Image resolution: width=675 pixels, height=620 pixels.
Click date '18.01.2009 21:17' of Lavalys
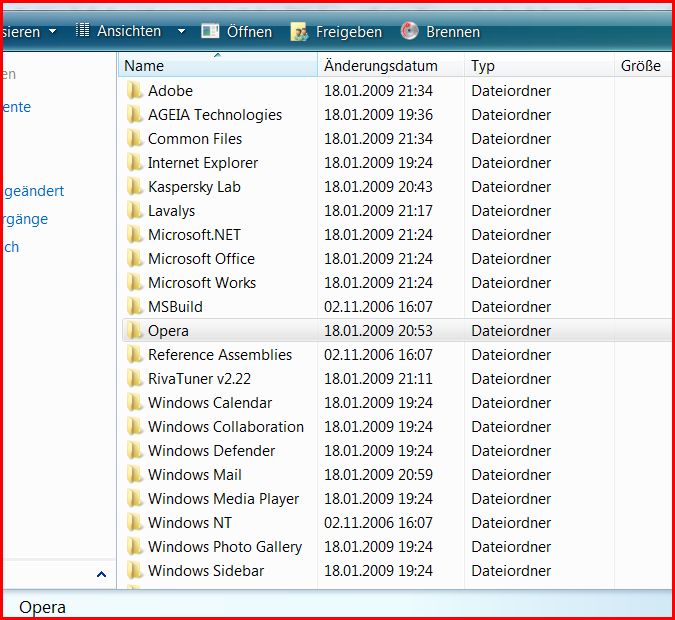coord(378,211)
